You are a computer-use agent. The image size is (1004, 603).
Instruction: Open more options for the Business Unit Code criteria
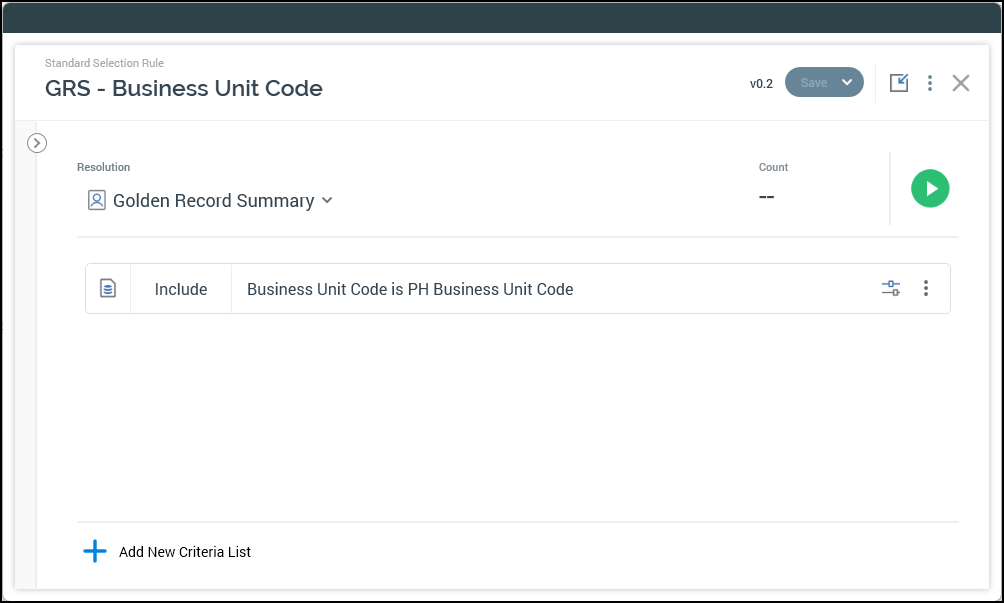[x=926, y=289]
